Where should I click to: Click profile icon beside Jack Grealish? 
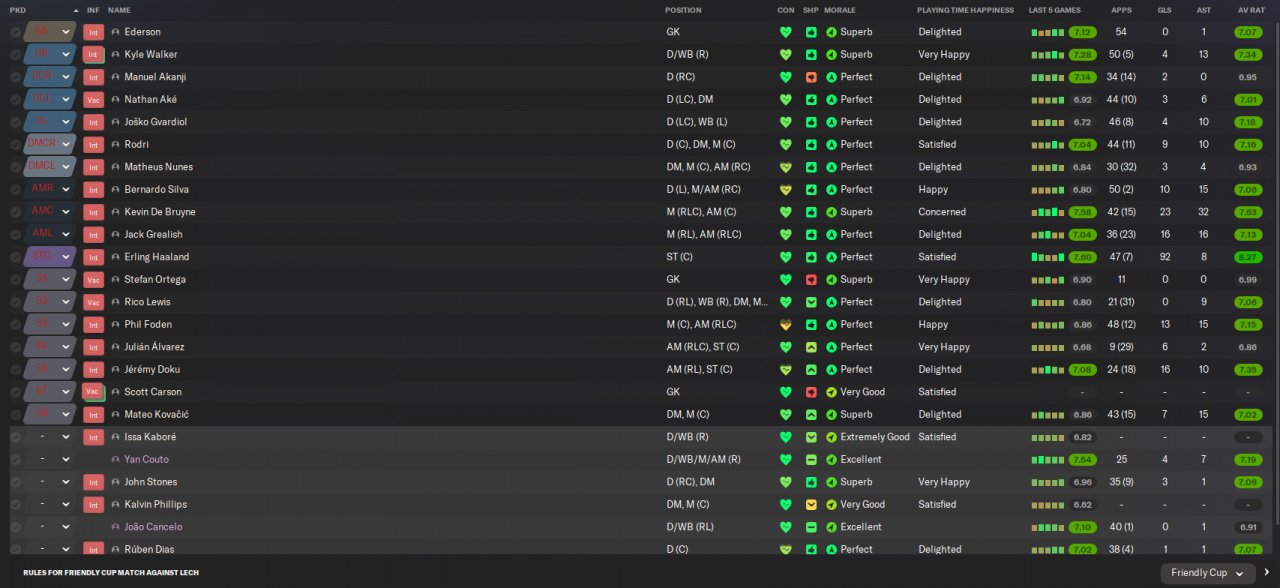point(116,235)
